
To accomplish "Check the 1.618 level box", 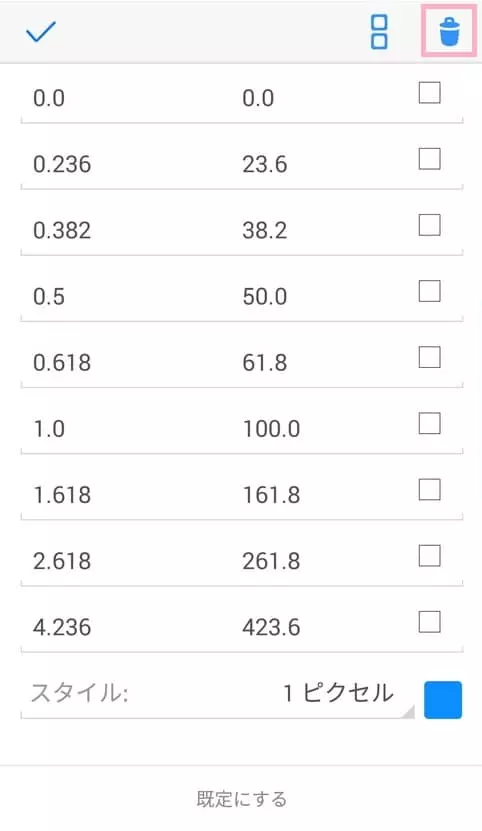I will coord(430,490).
